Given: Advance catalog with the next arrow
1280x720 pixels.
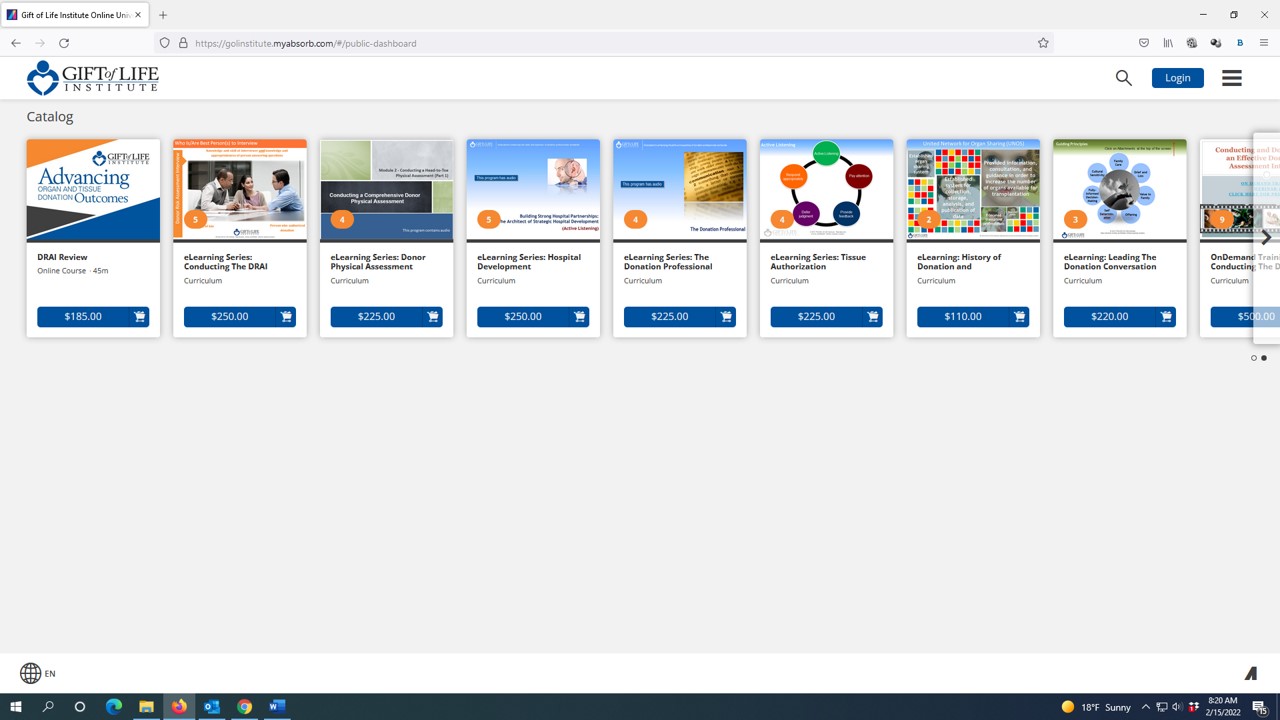Looking at the screenshot, I should tap(1266, 238).
